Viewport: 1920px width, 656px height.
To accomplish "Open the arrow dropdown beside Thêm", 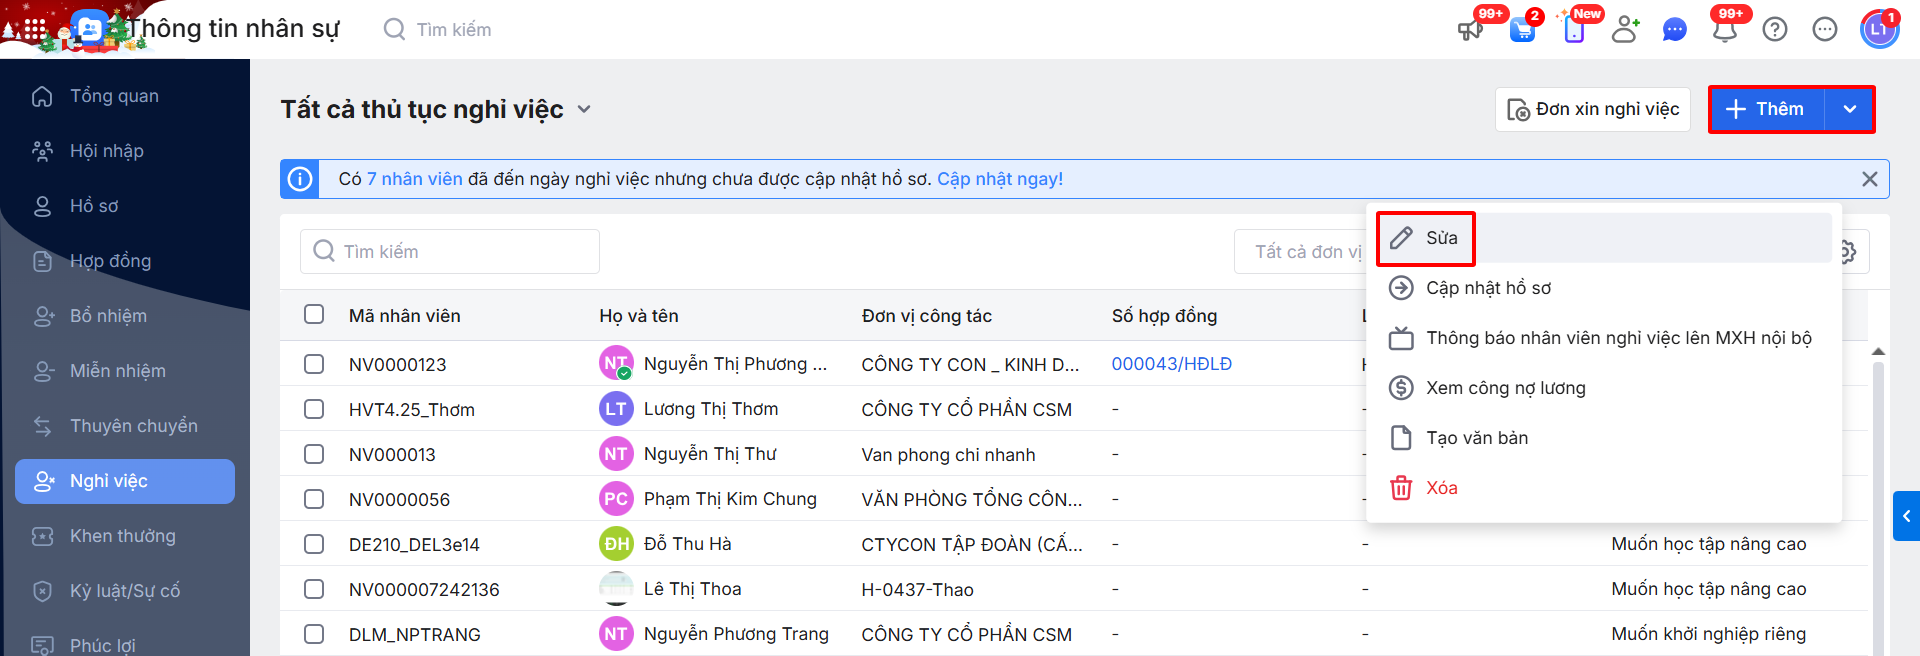I will click(1850, 109).
